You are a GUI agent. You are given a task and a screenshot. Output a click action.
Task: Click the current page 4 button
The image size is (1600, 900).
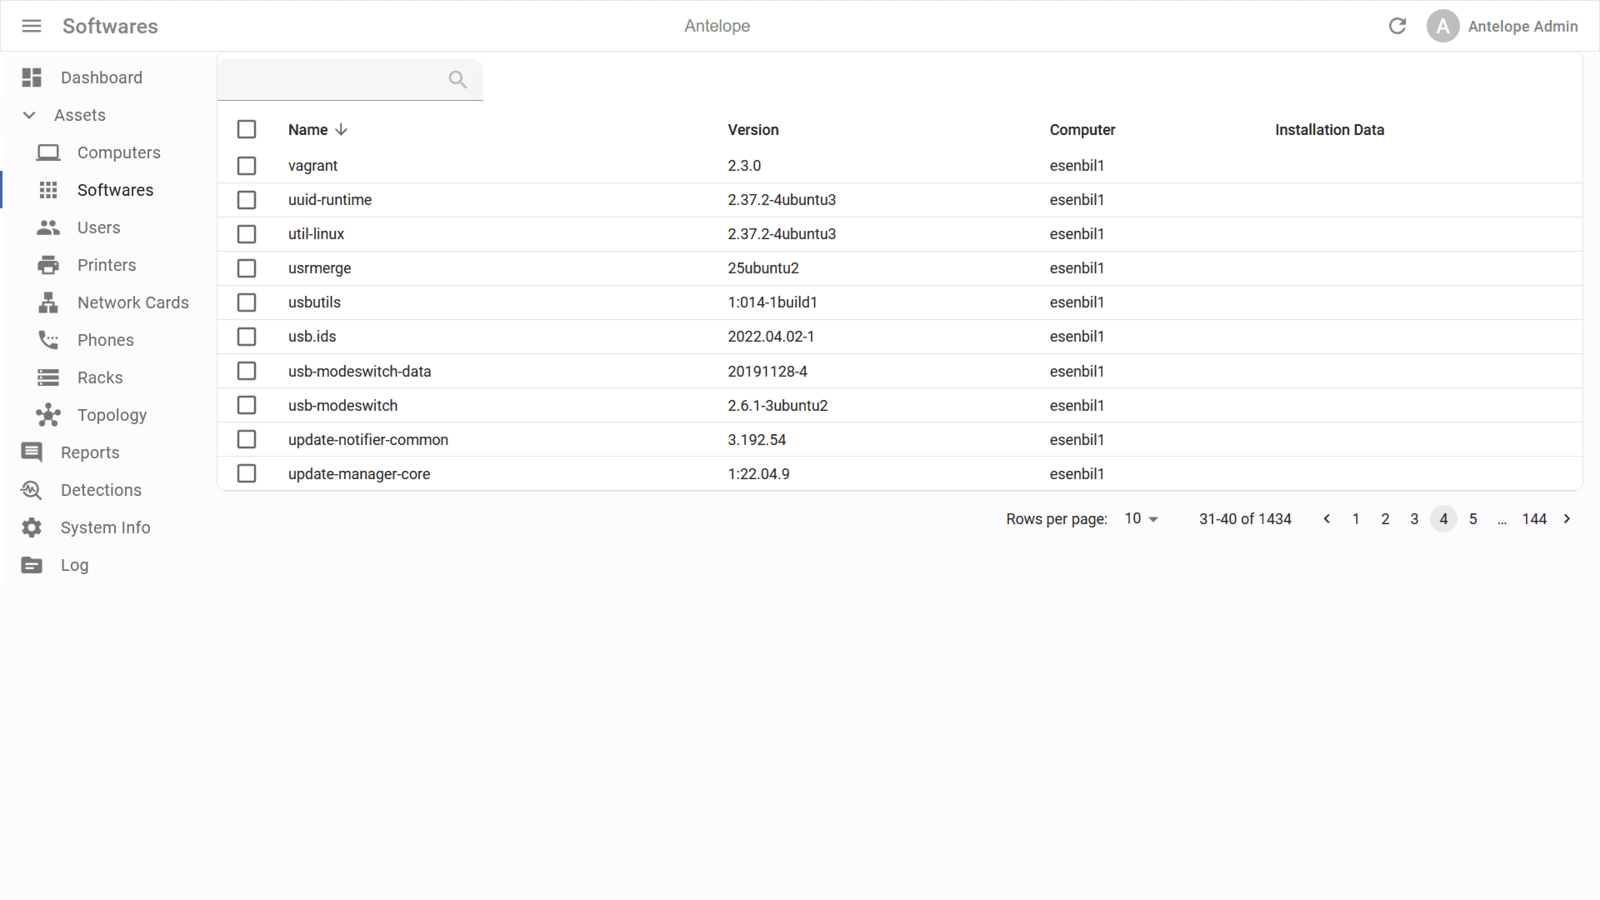1443,519
